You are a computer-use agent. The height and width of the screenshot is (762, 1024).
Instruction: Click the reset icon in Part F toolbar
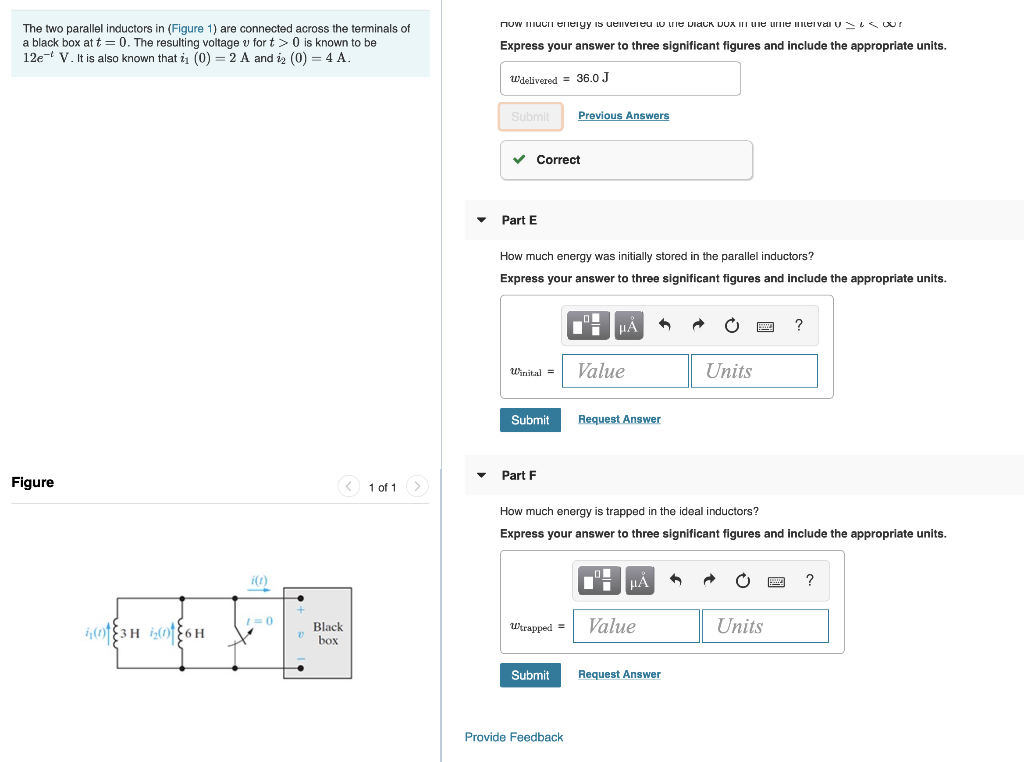tap(743, 580)
